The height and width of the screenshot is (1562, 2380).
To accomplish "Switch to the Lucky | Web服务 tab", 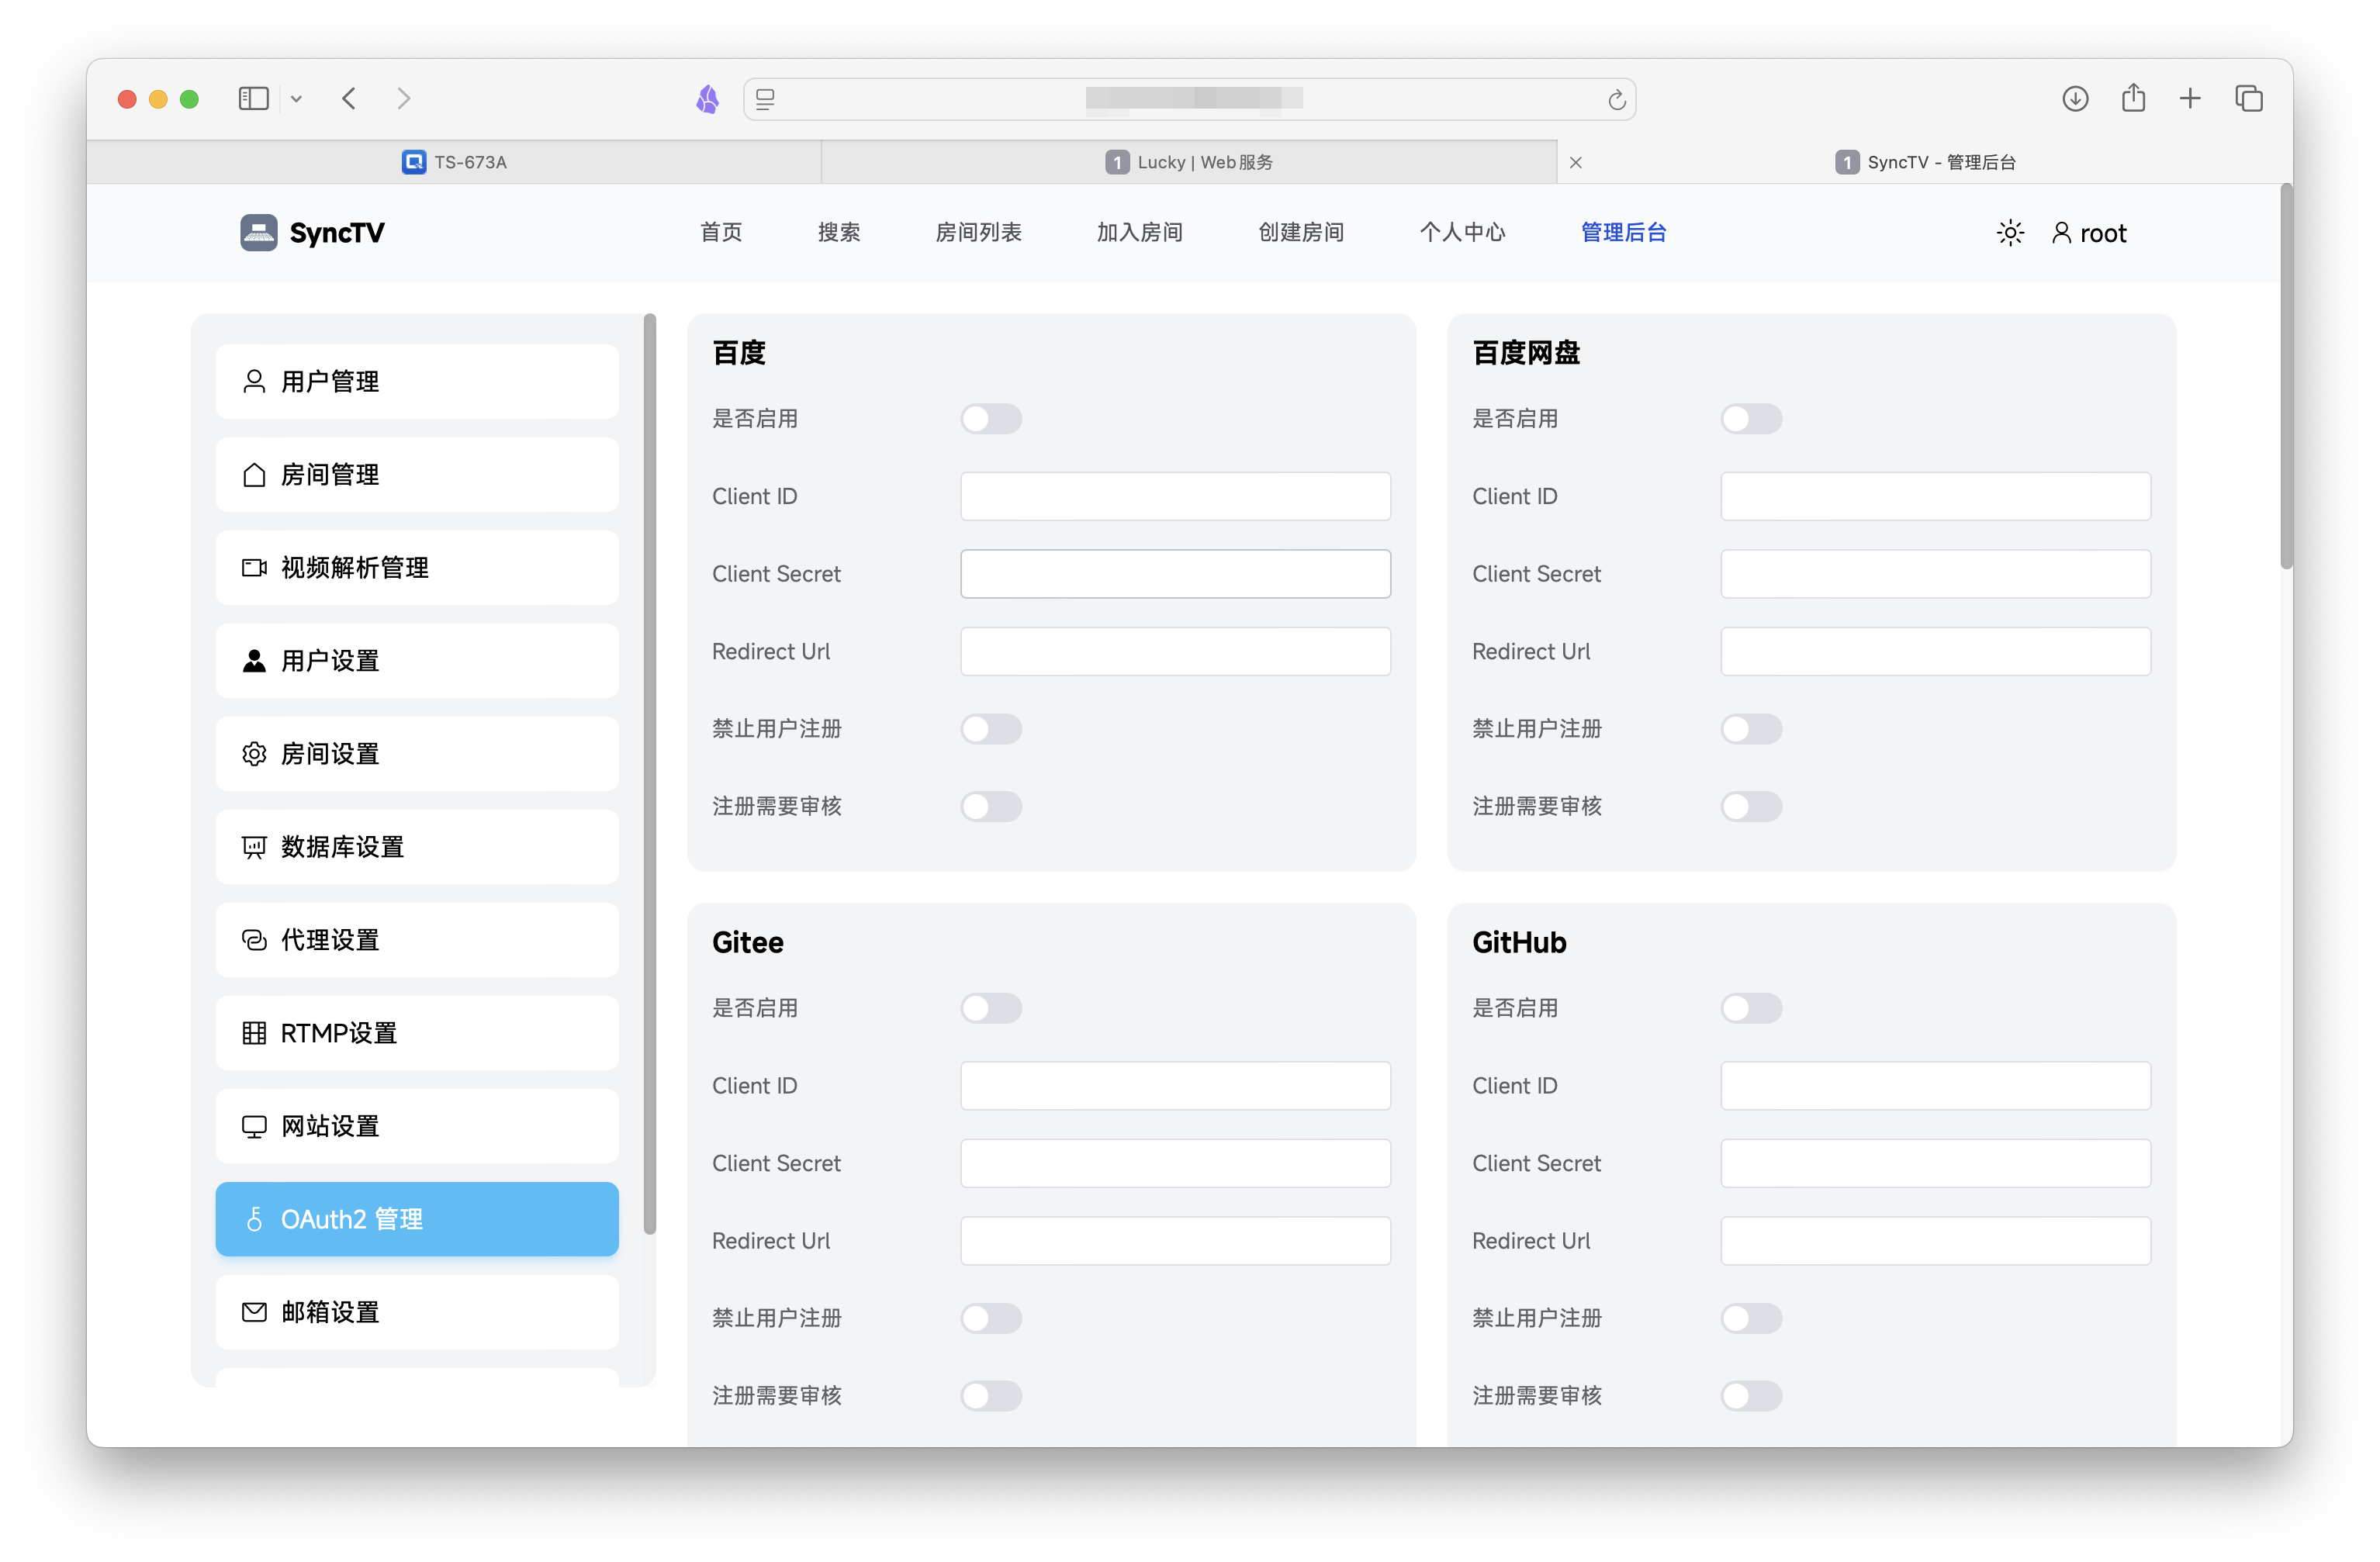I will tap(1189, 162).
